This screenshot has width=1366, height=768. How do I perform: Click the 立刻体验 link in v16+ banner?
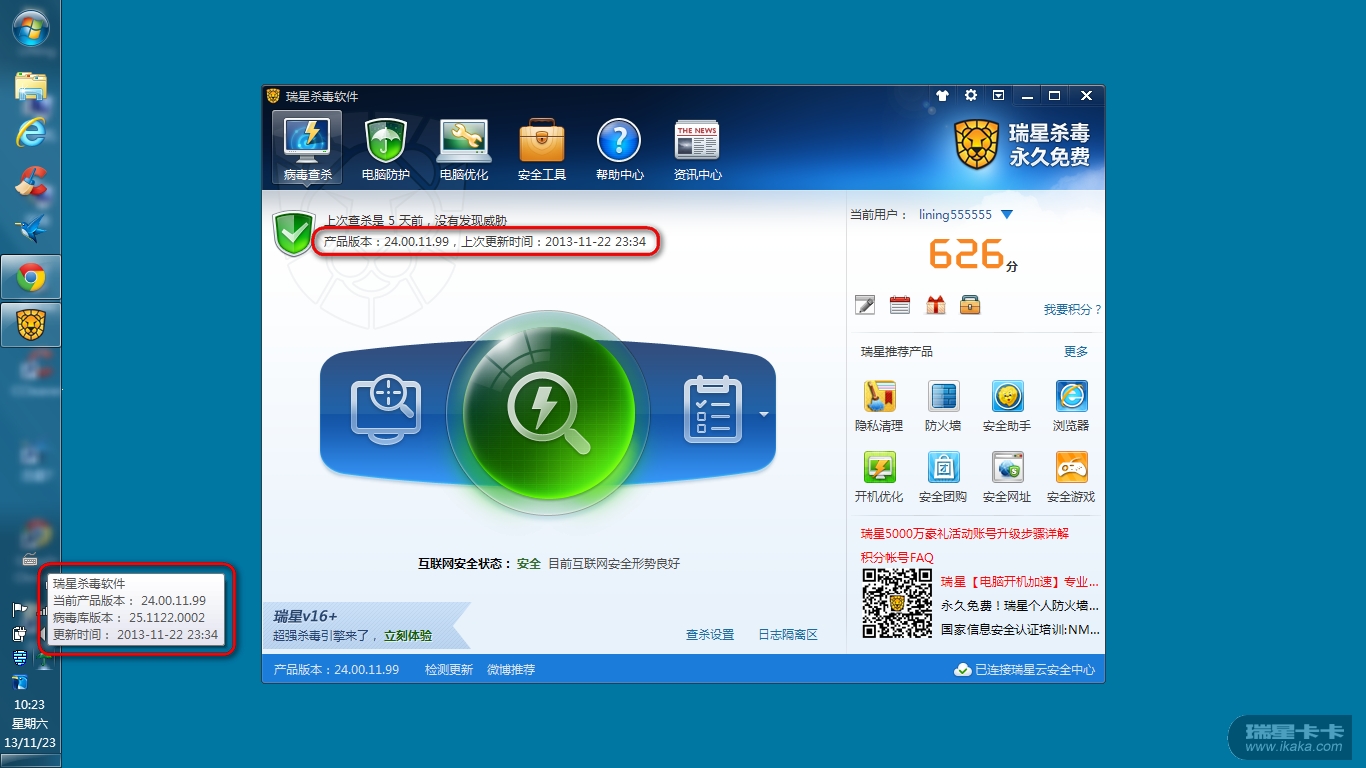click(x=408, y=635)
